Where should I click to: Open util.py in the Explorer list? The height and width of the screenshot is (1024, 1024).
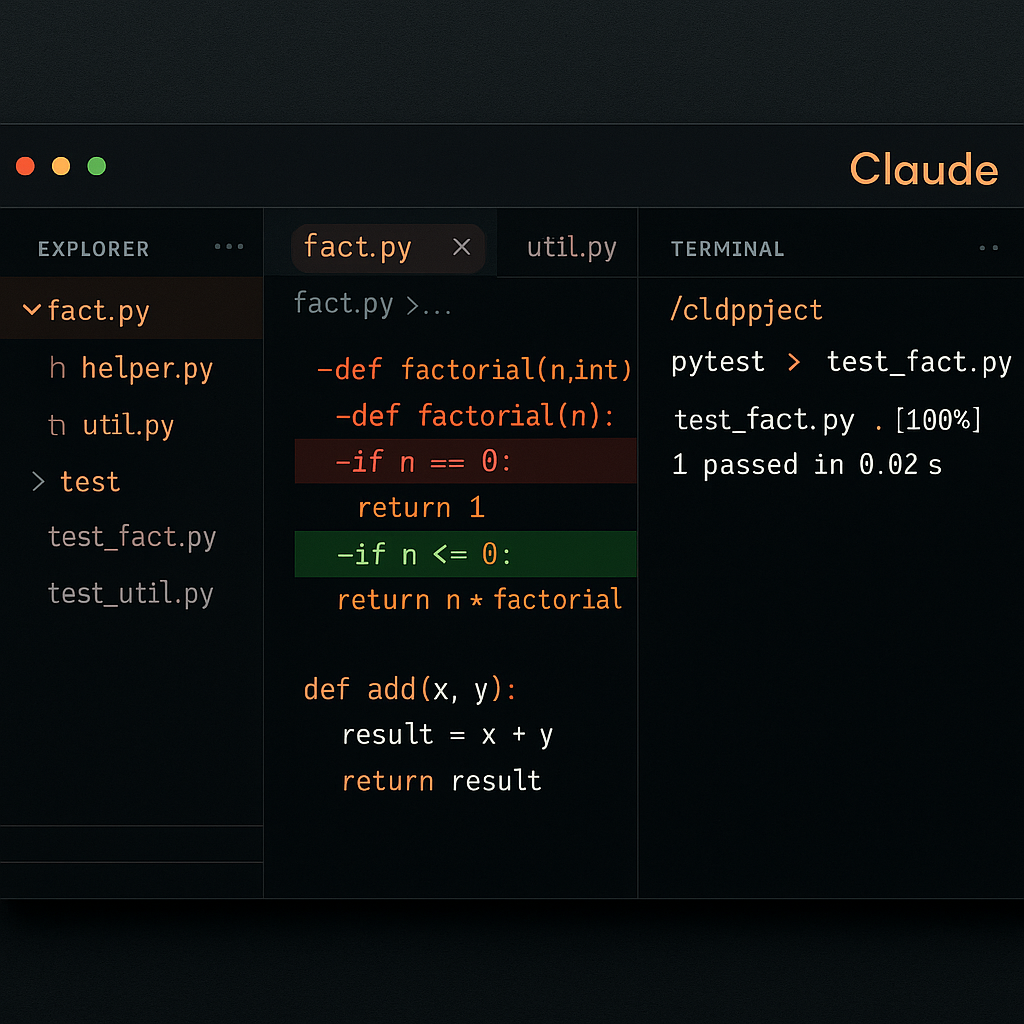tap(128, 425)
